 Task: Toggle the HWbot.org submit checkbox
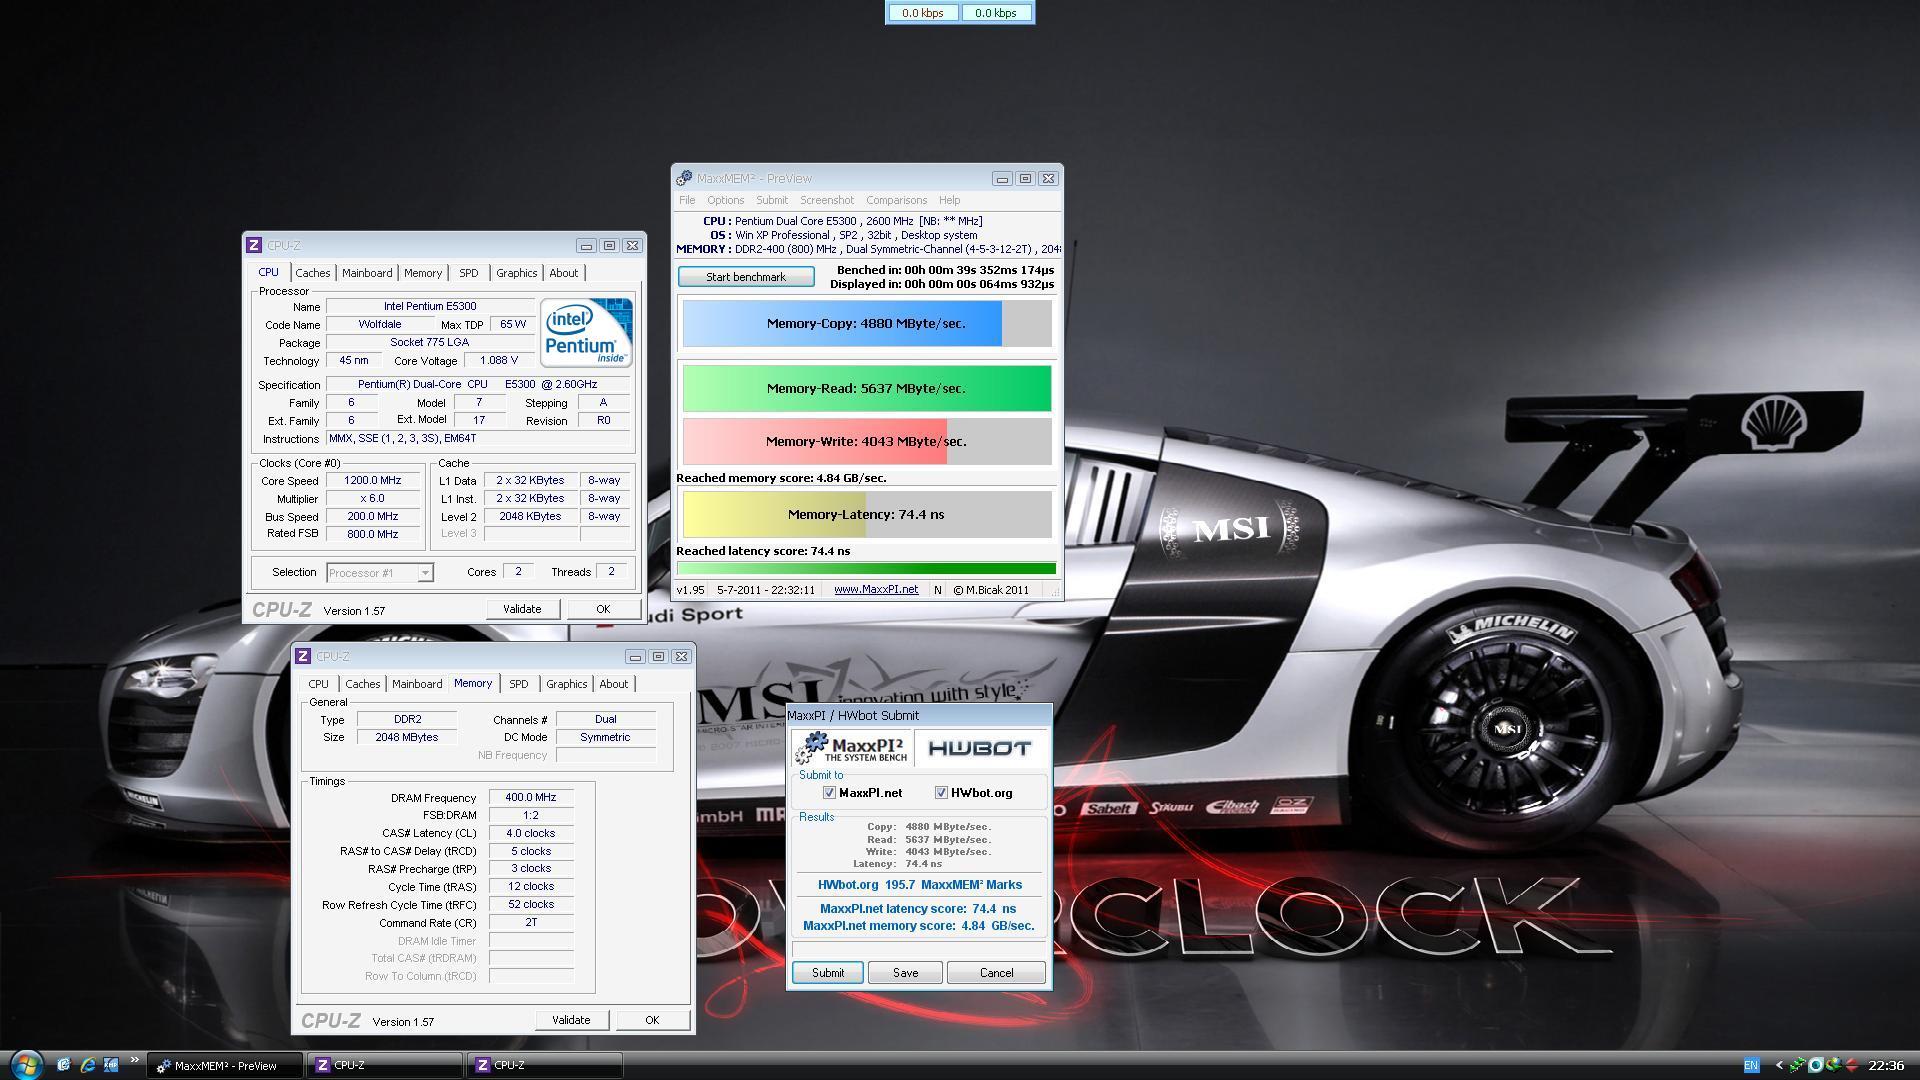[941, 793]
